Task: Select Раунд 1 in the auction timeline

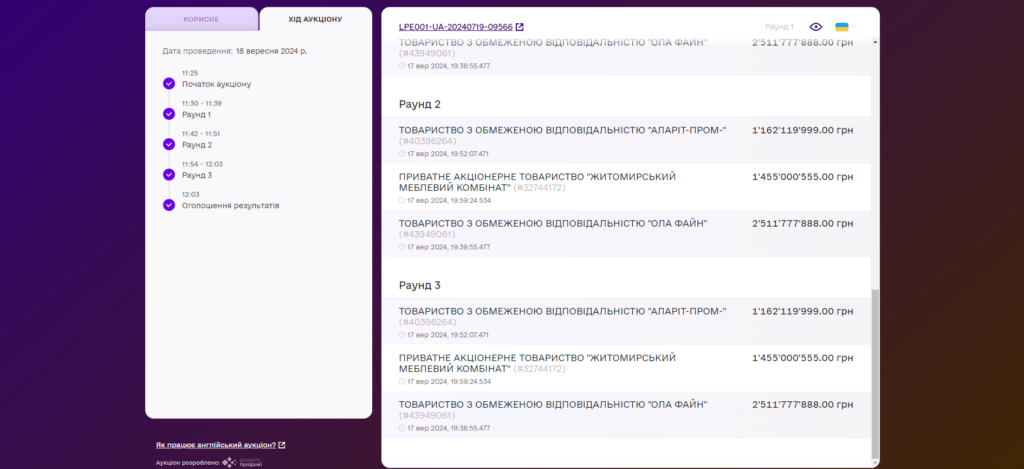Action: pos(197,114)
